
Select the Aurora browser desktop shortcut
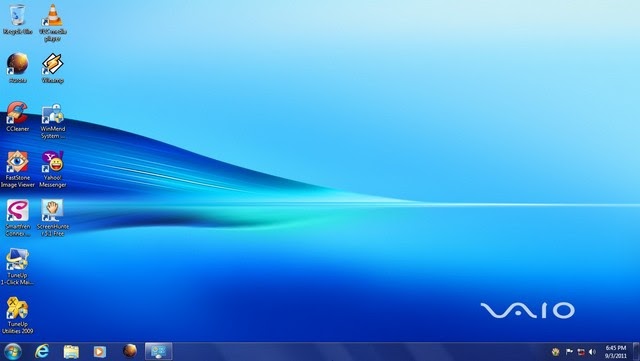pyautogui.click(x=18, y=68)
